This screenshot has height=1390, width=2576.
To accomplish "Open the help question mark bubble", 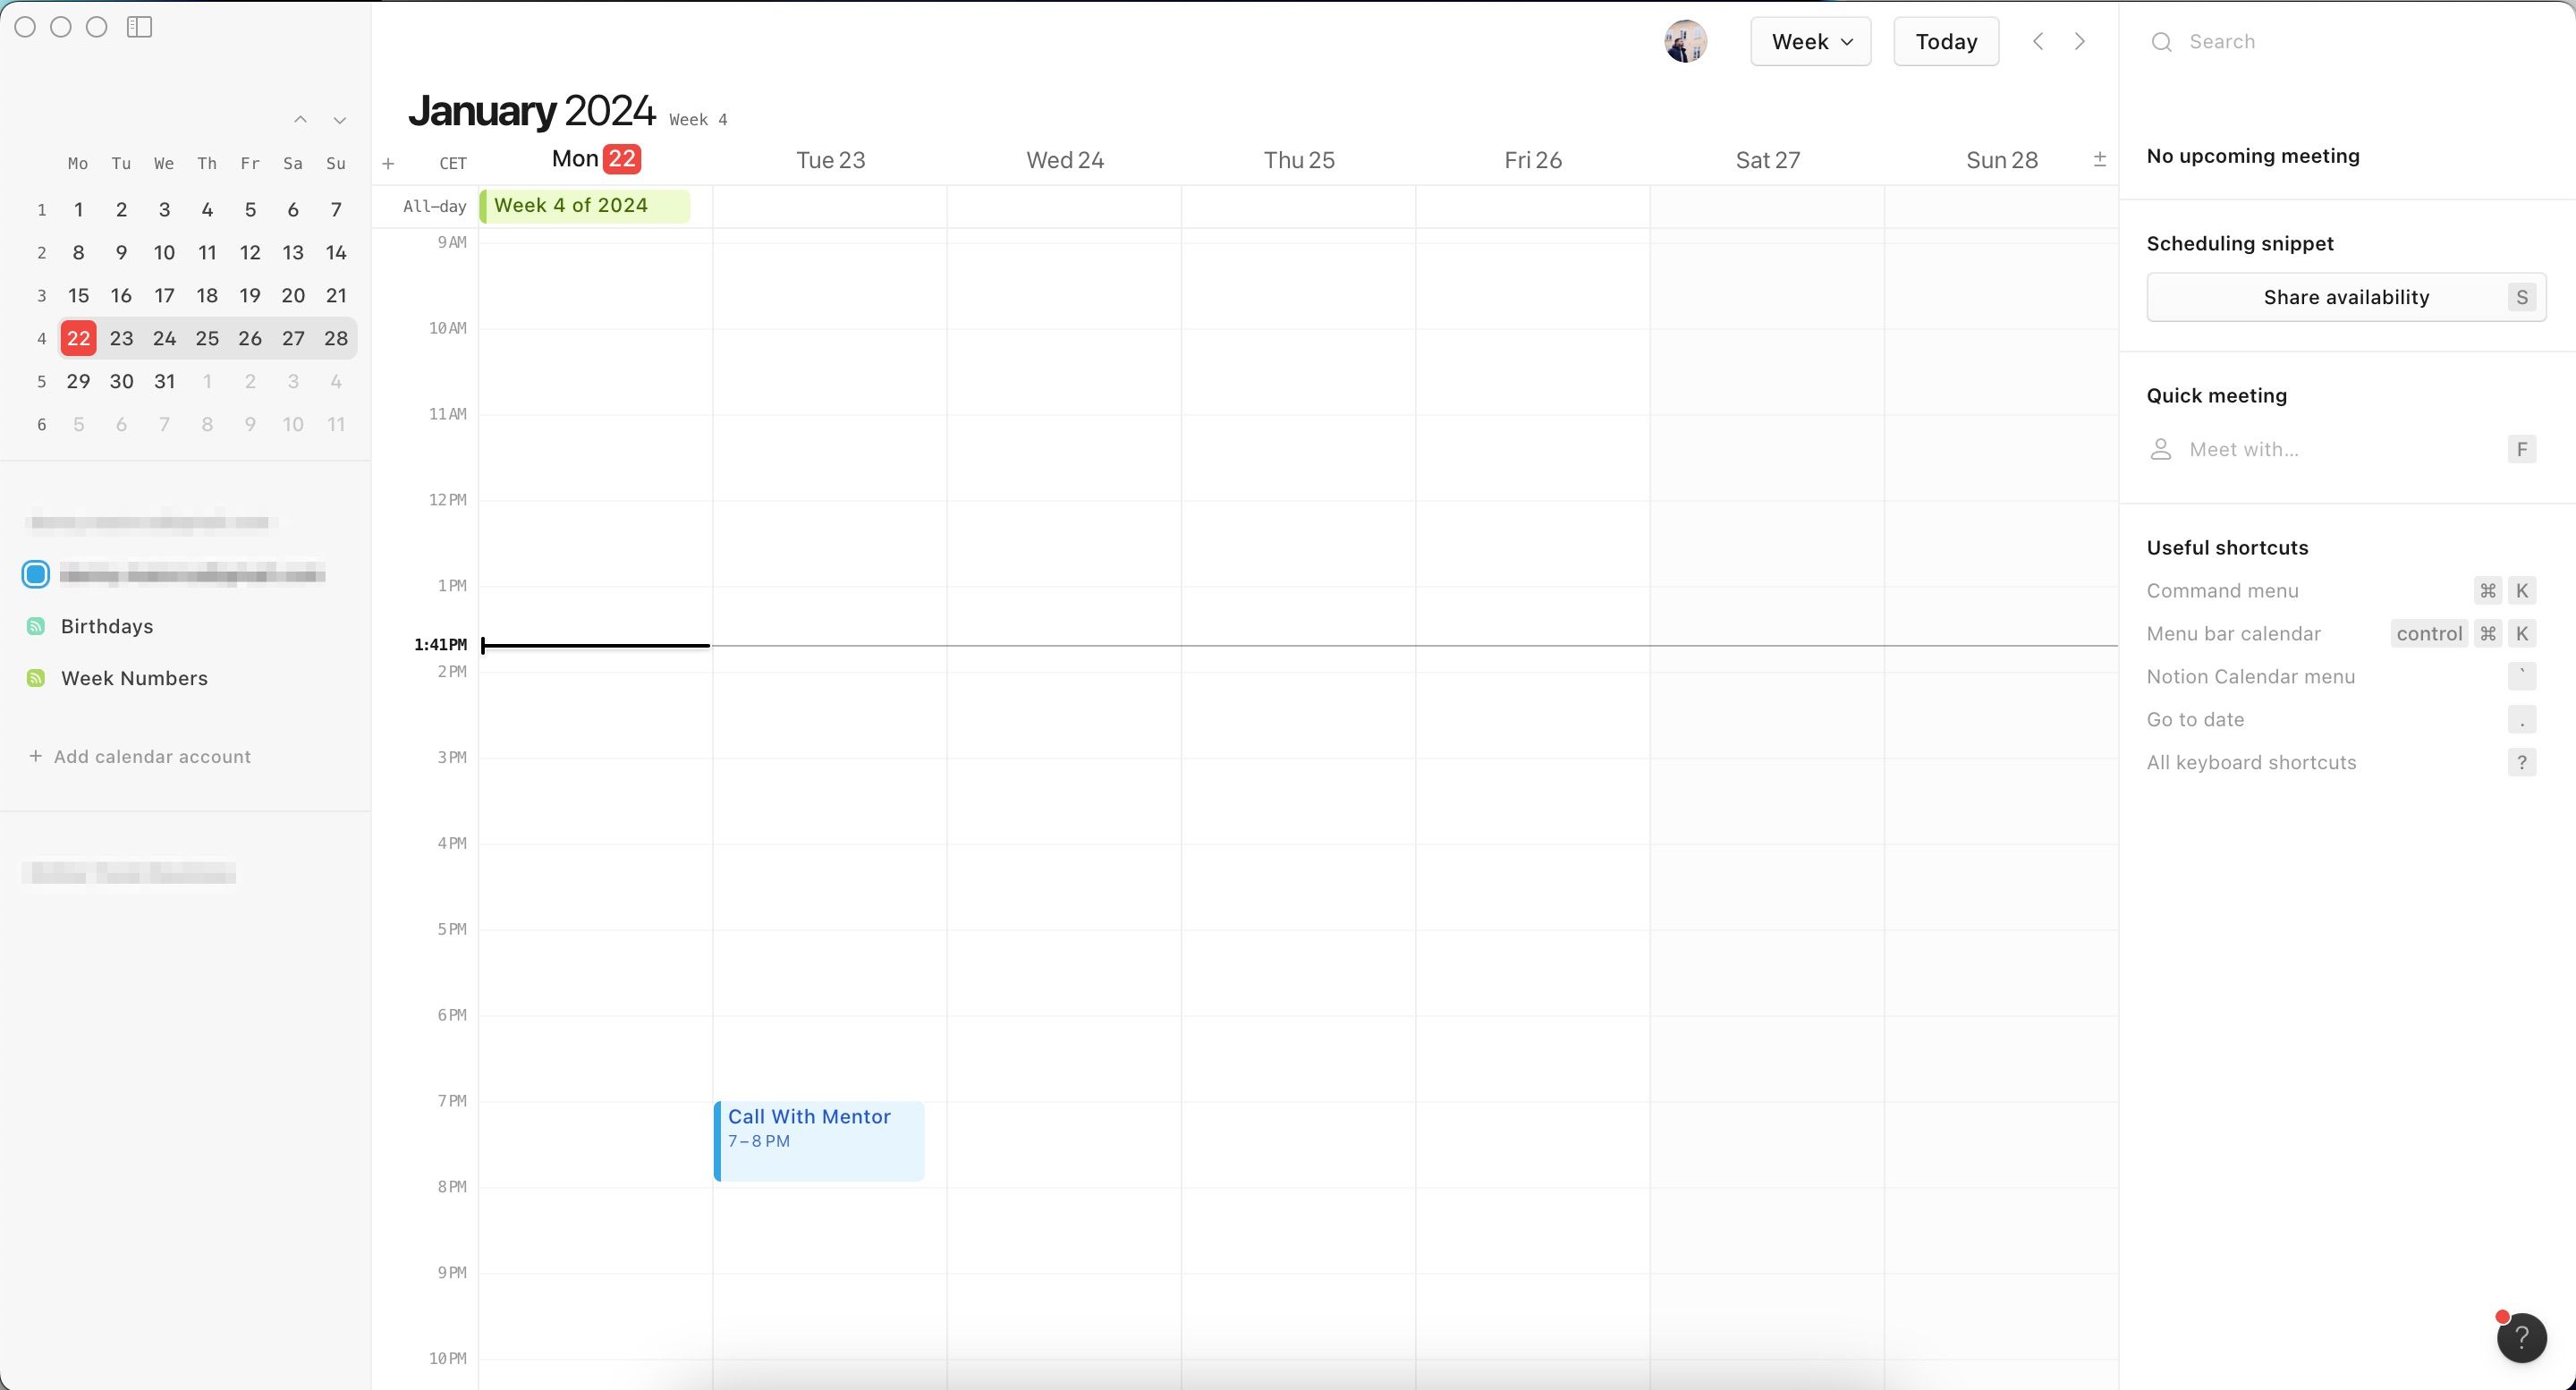I will point(2521,1337).
